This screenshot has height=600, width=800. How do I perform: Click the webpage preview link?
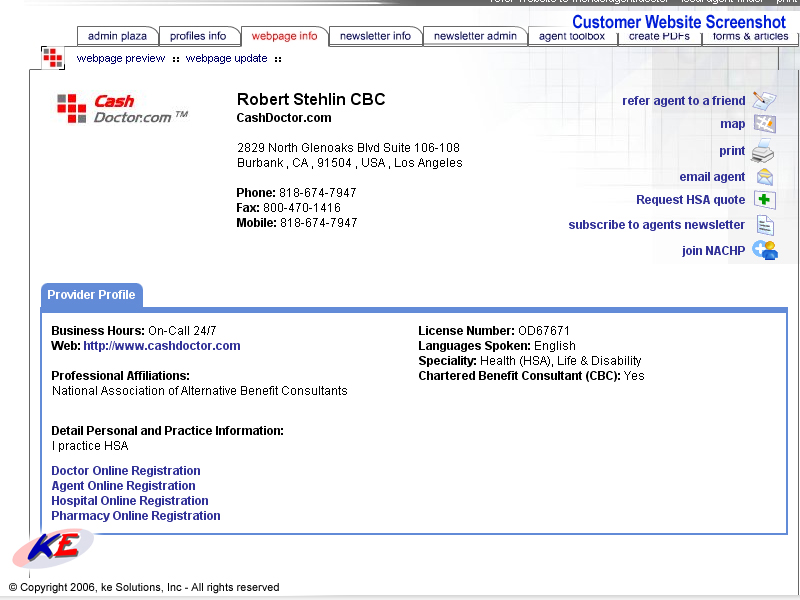pos(121,58)
